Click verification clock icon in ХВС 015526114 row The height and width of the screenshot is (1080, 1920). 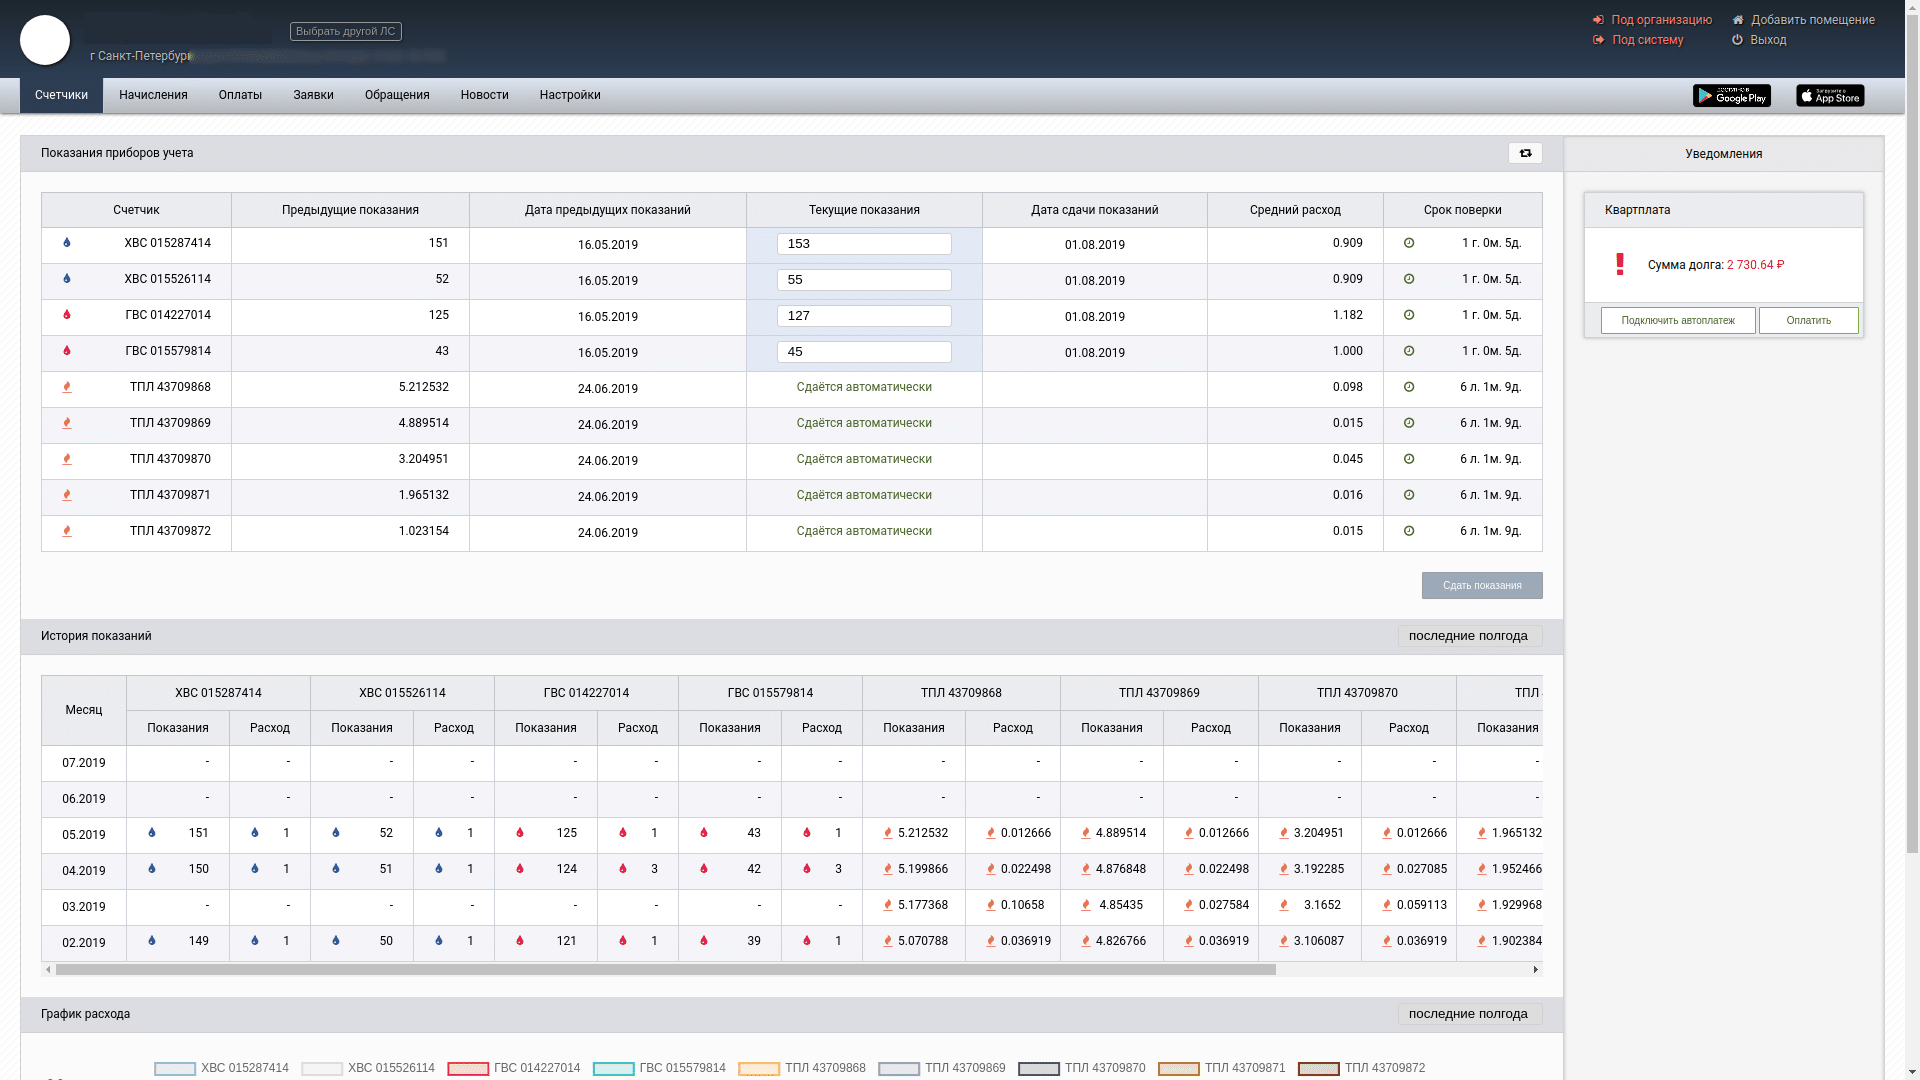point(1409,279)
